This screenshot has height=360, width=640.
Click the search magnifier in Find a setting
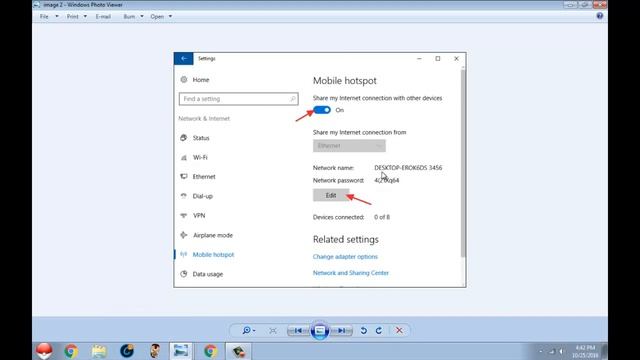click(x=292, y=99)
